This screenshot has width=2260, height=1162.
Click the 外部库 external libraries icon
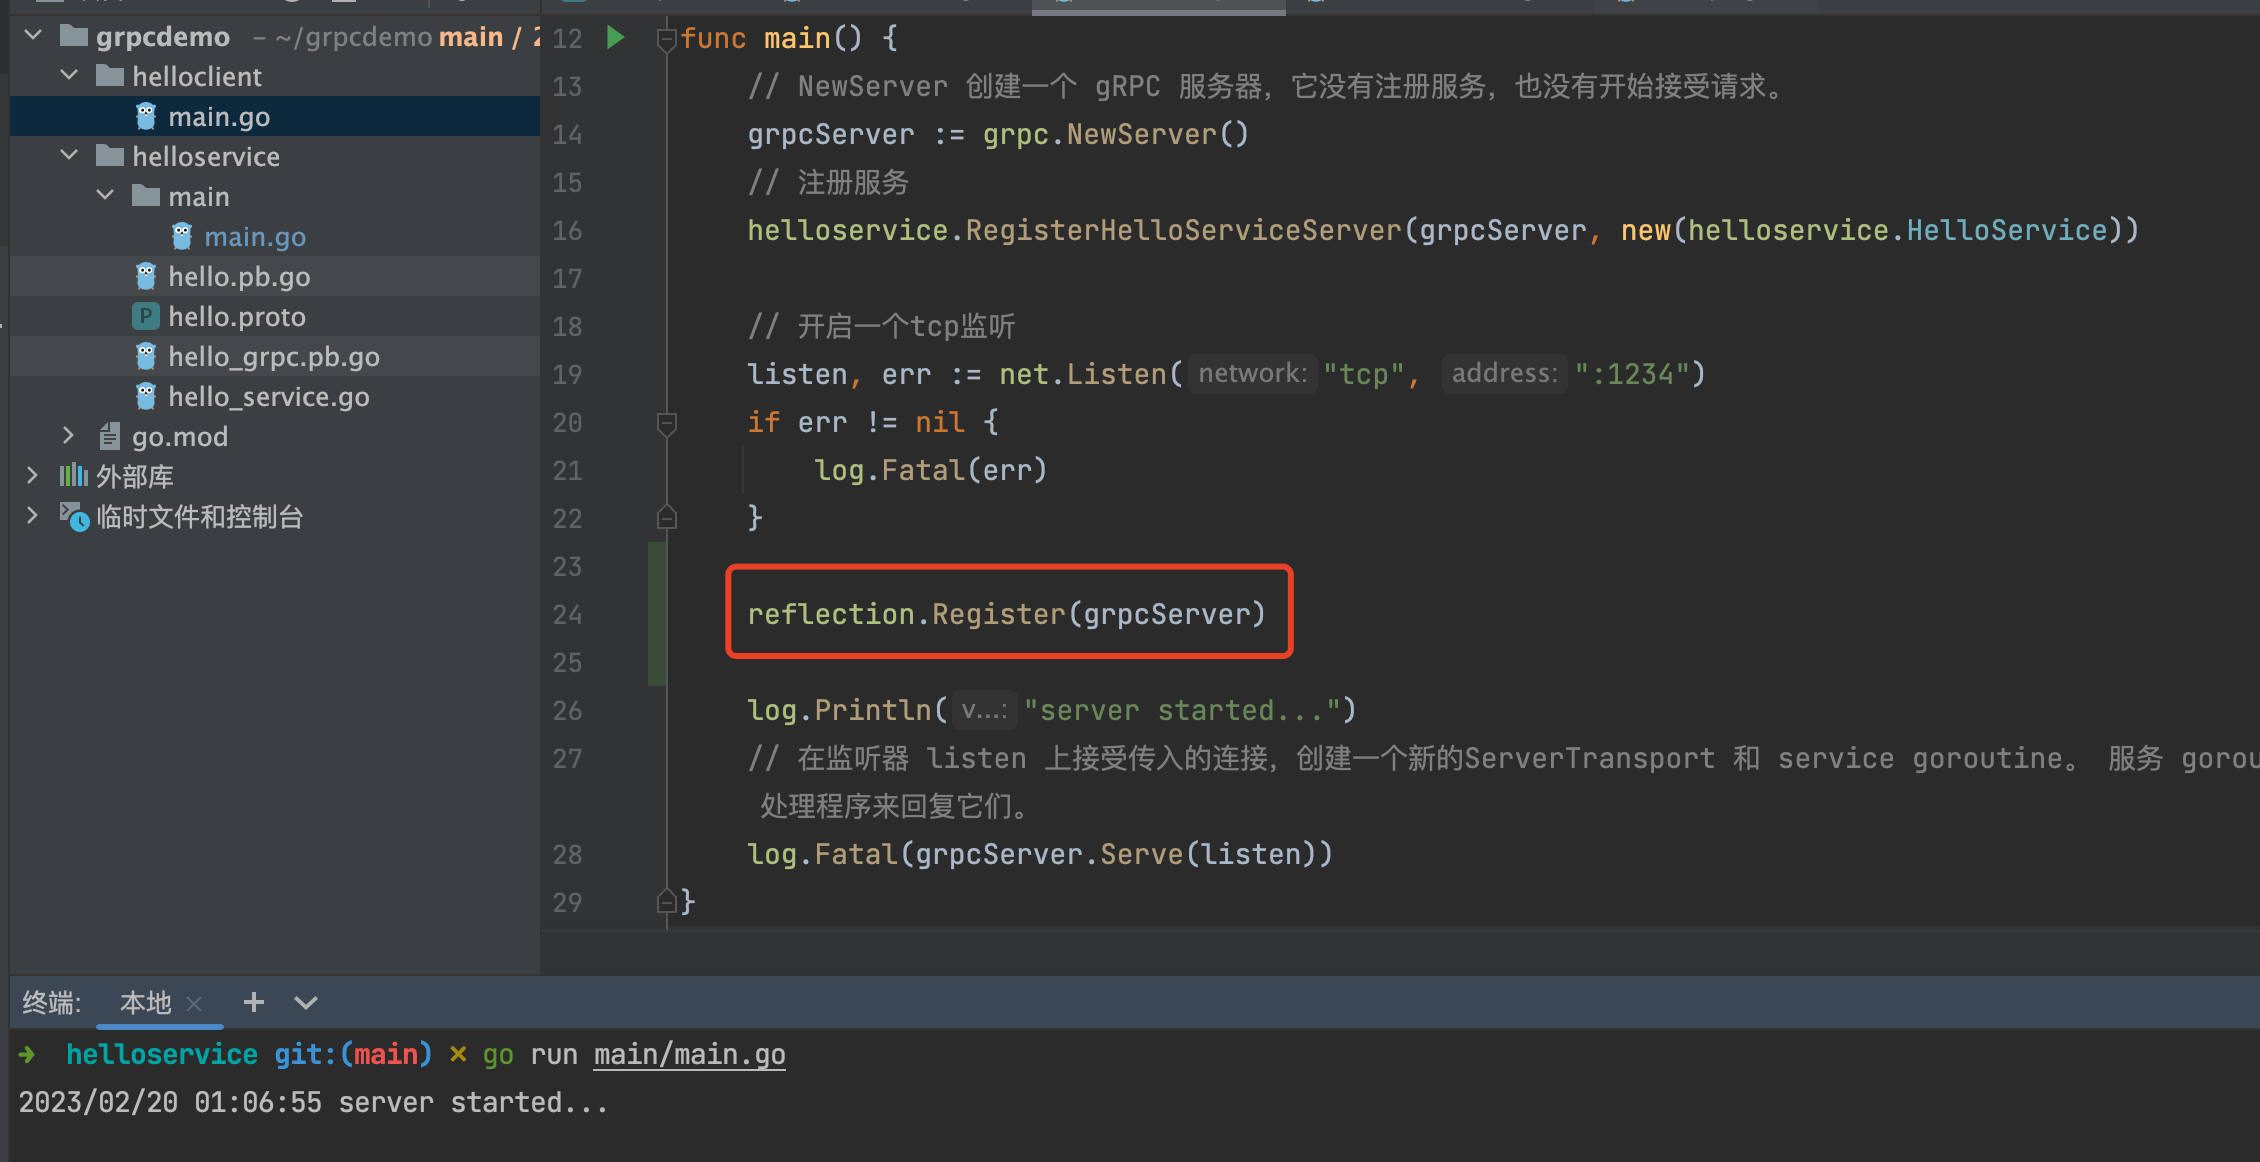click(x=71, y=476)
